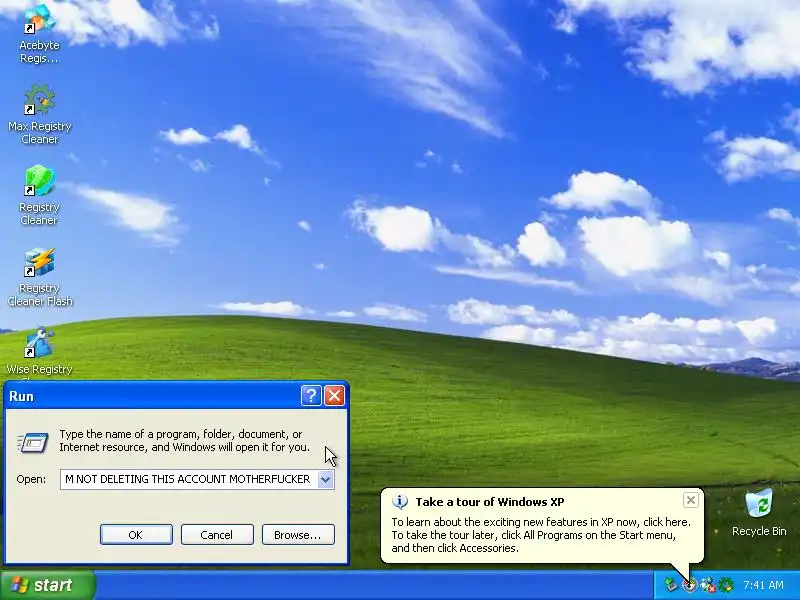
Task: Select the Registry Cleaner Flash desktop icon
Action: [x=39, y=277]
